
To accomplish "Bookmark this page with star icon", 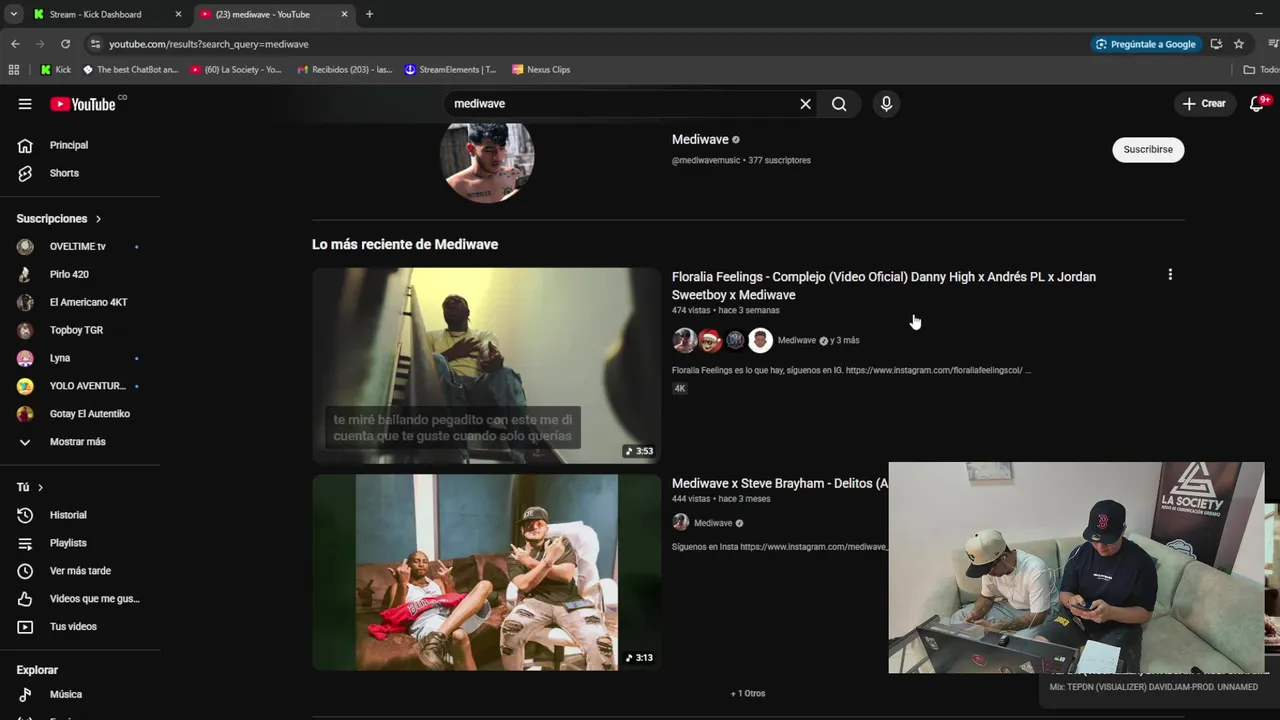I will tap(1239, 44).
